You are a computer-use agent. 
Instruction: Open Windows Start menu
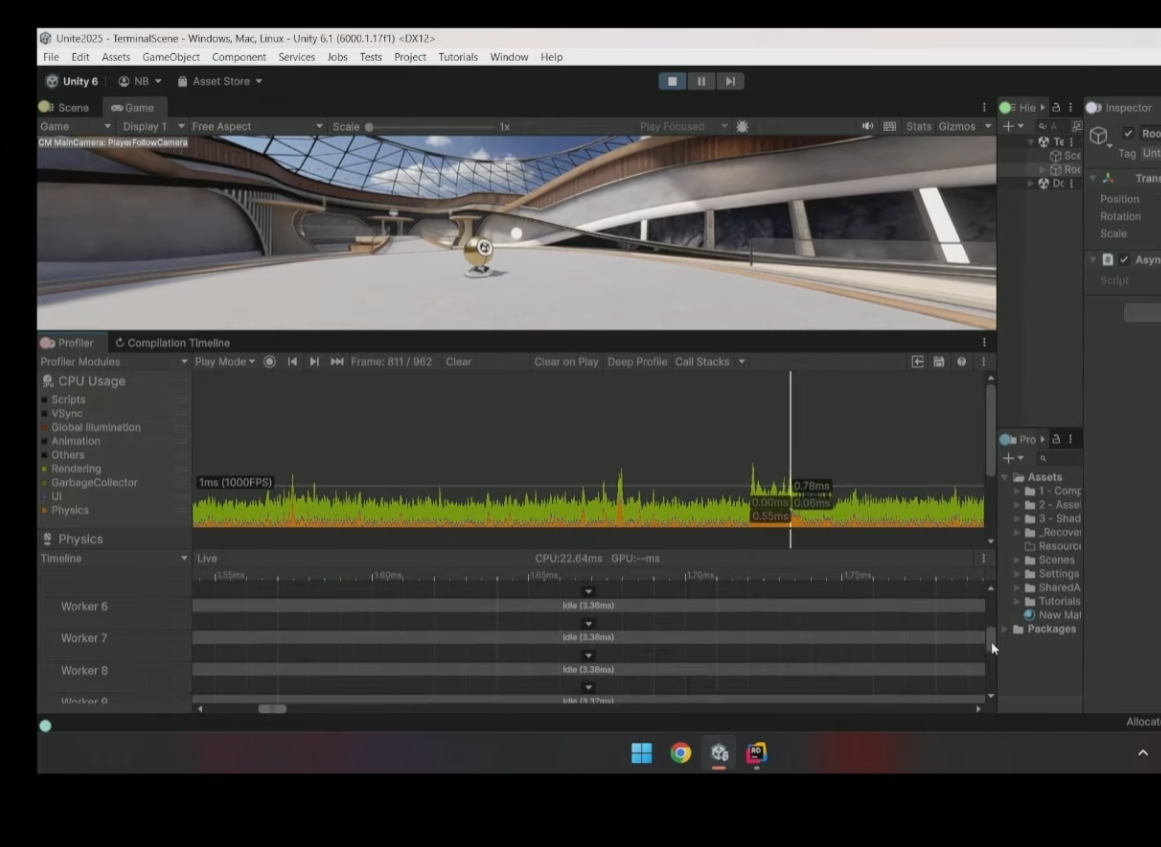(641, 753)
